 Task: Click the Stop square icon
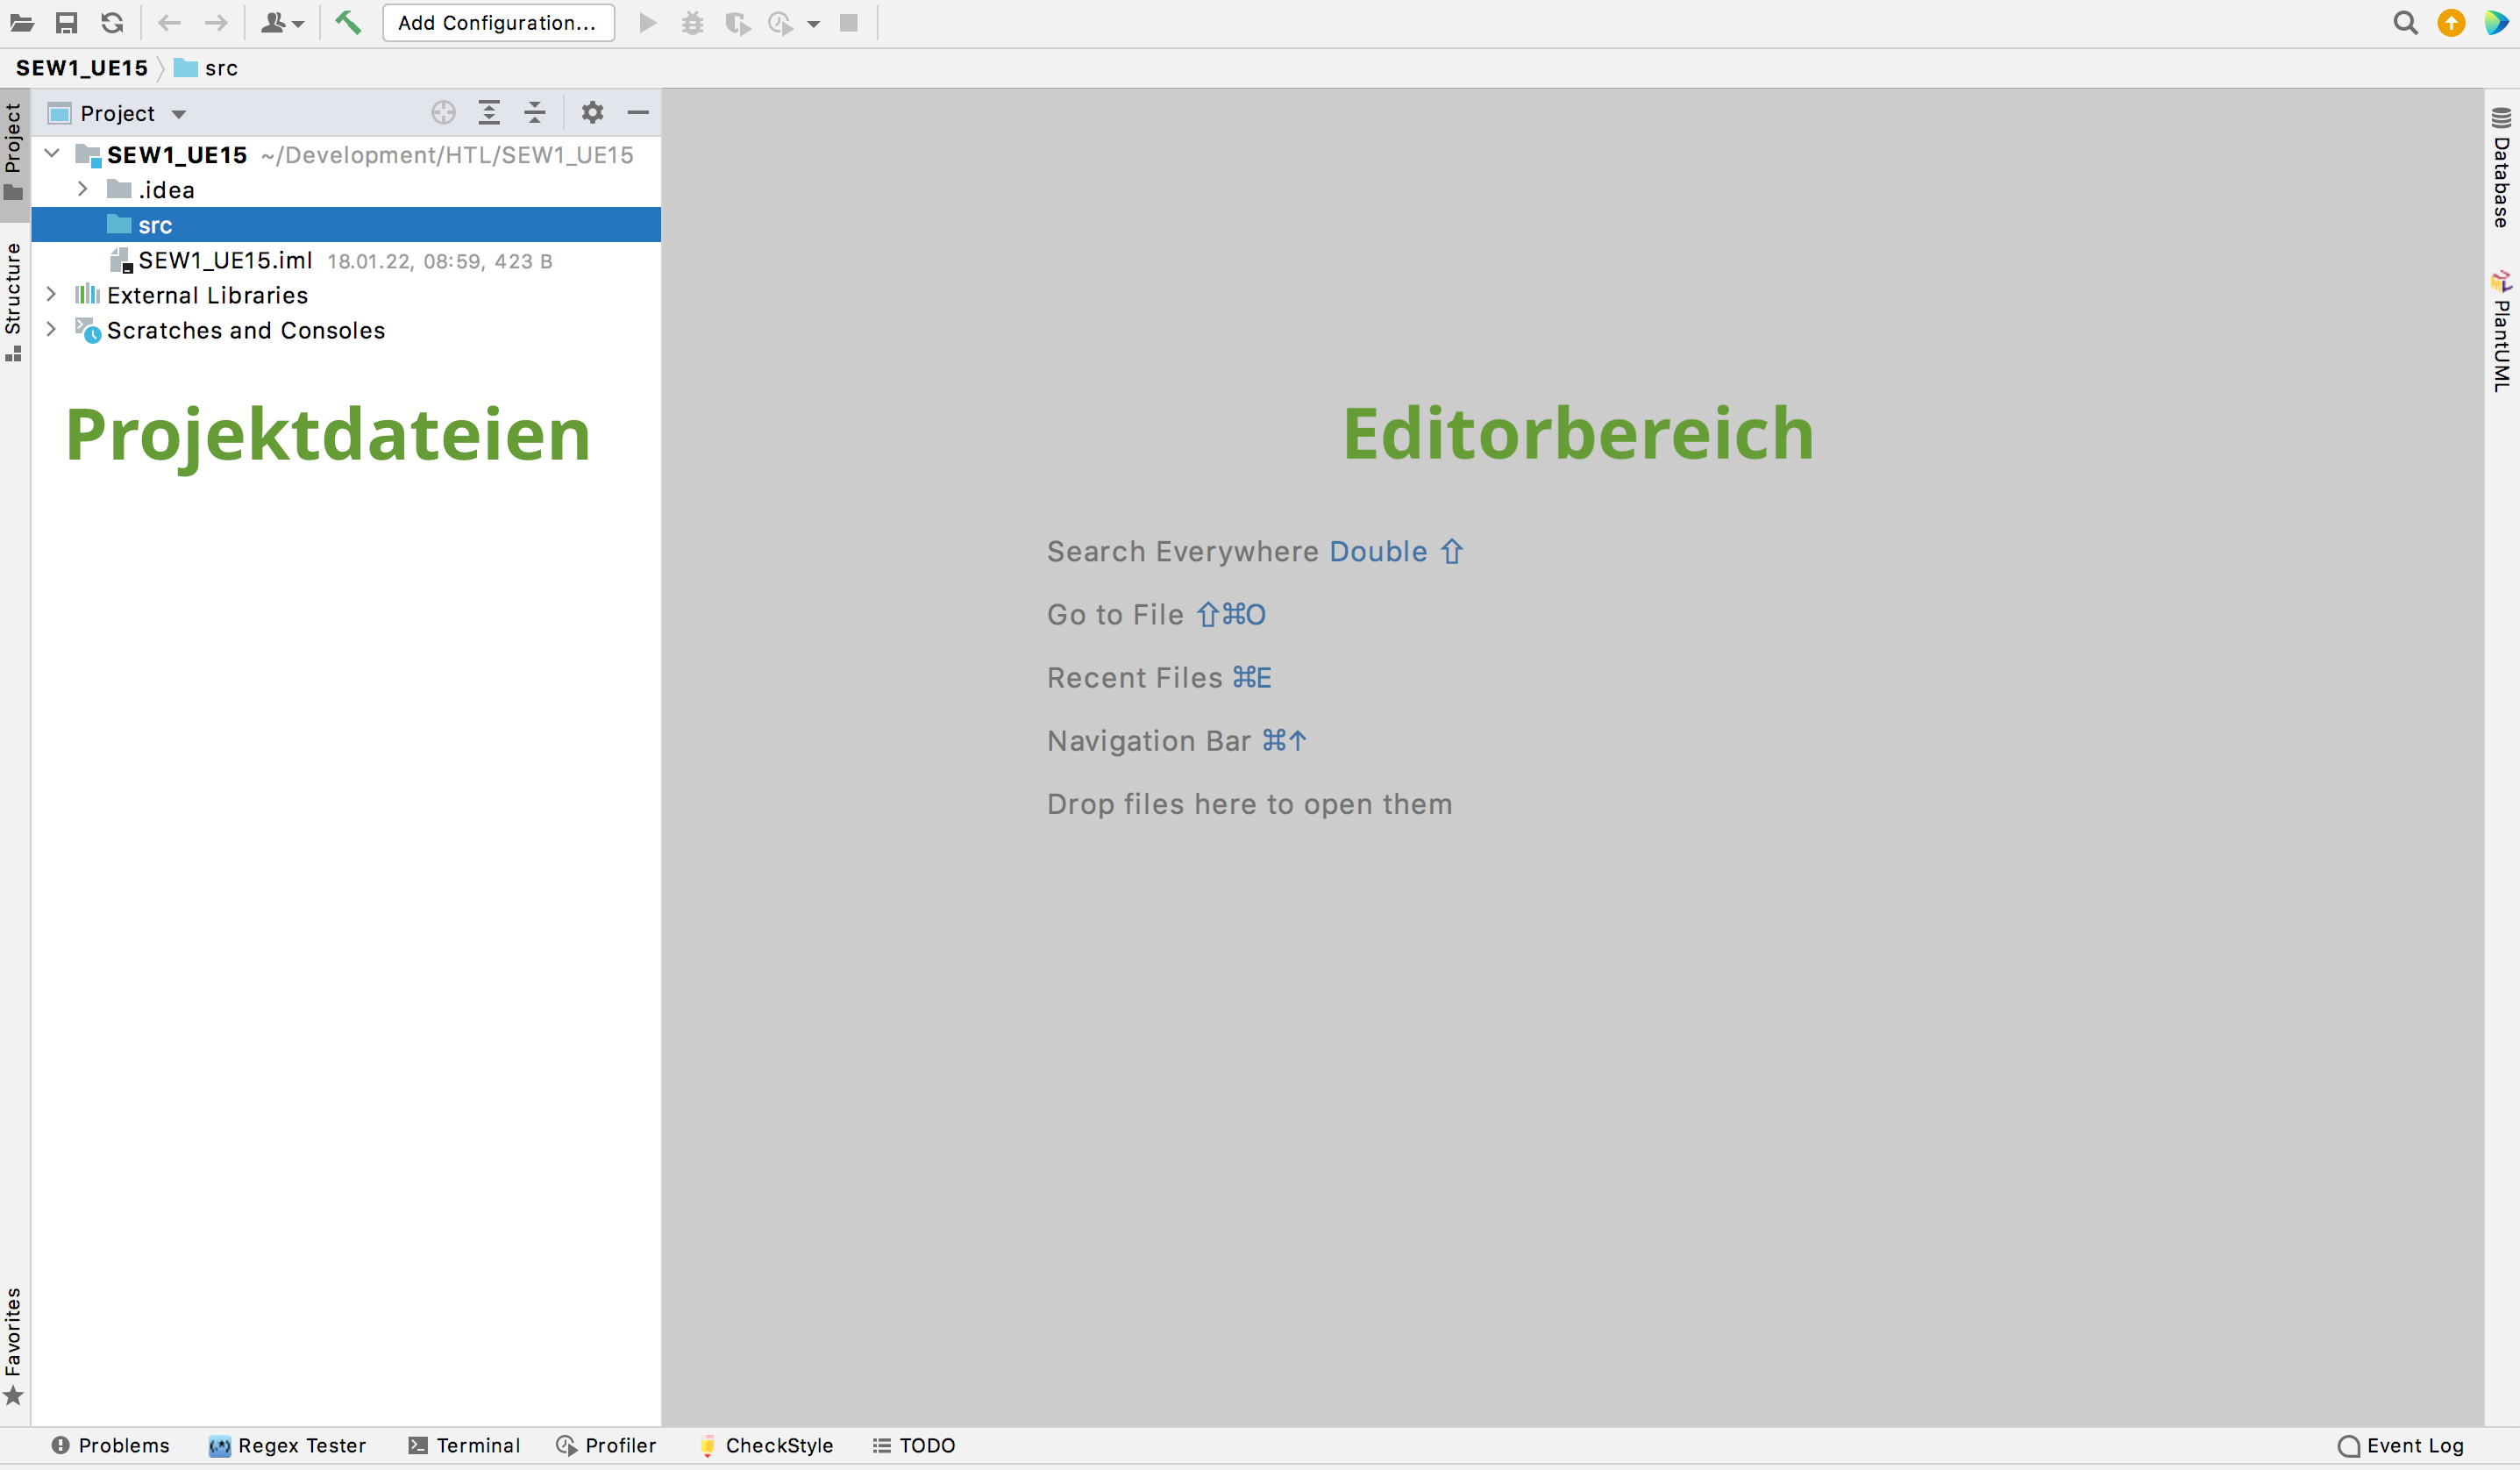click(849, 22)
